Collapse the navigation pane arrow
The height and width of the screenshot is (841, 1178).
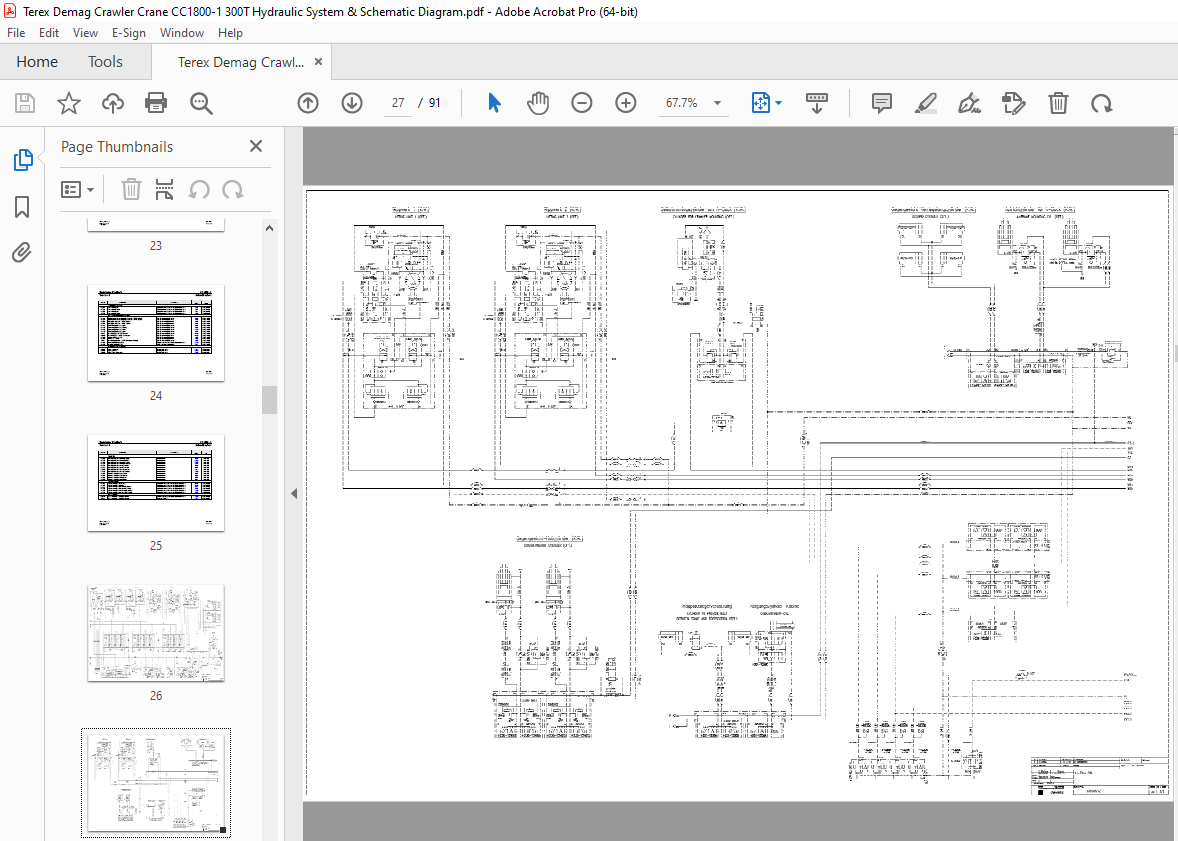(294, 494)
